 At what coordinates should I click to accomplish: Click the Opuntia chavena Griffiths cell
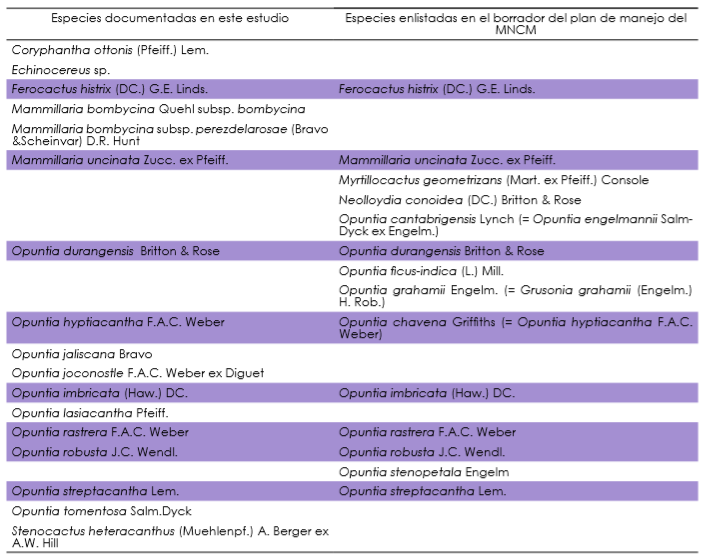[x=515, y=327]
